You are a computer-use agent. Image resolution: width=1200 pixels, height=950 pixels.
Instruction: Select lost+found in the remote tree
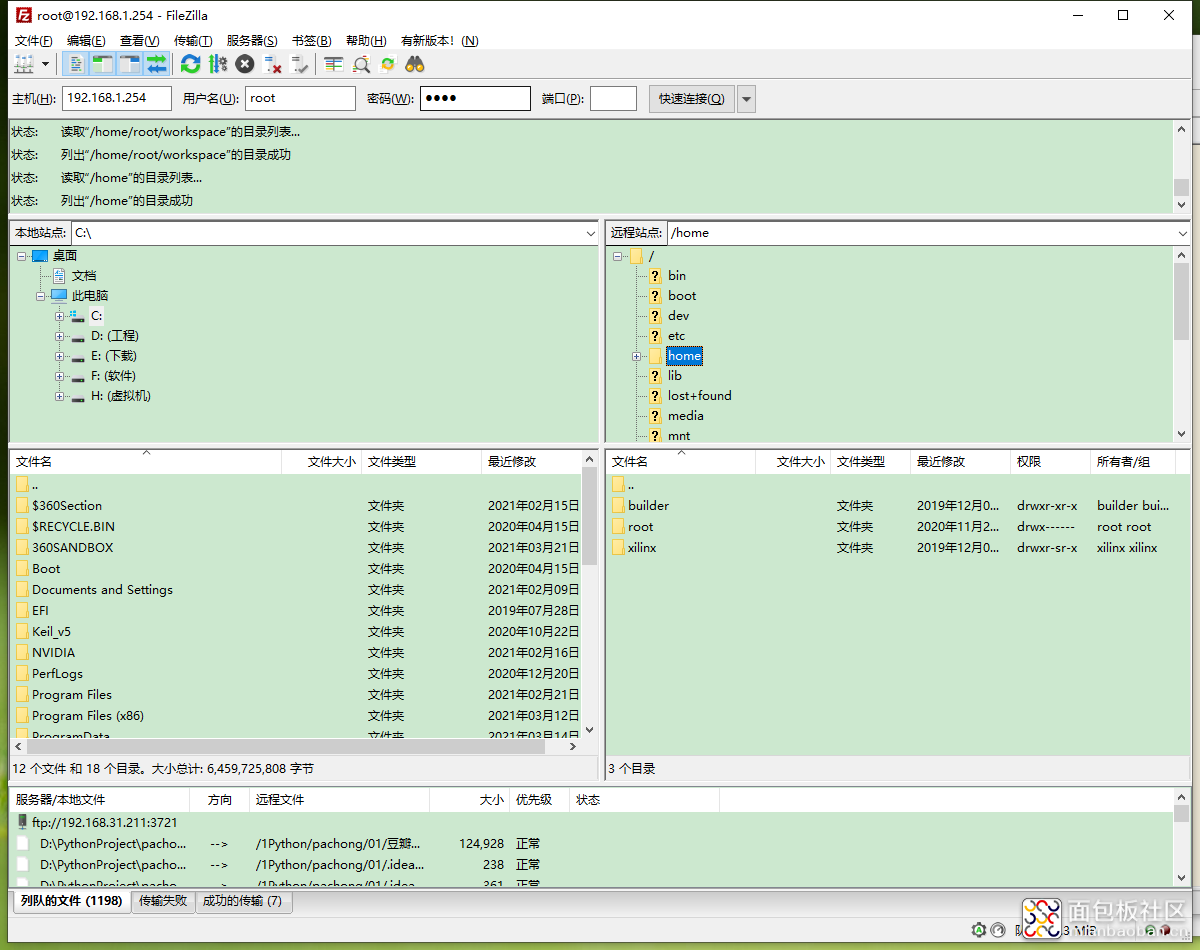pos(700,396)
